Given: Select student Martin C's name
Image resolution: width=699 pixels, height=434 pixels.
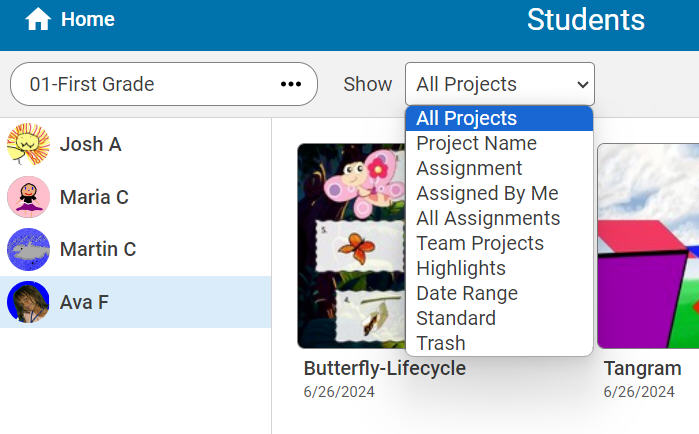Looking at the screenshot, I should [x=98, y=249].
